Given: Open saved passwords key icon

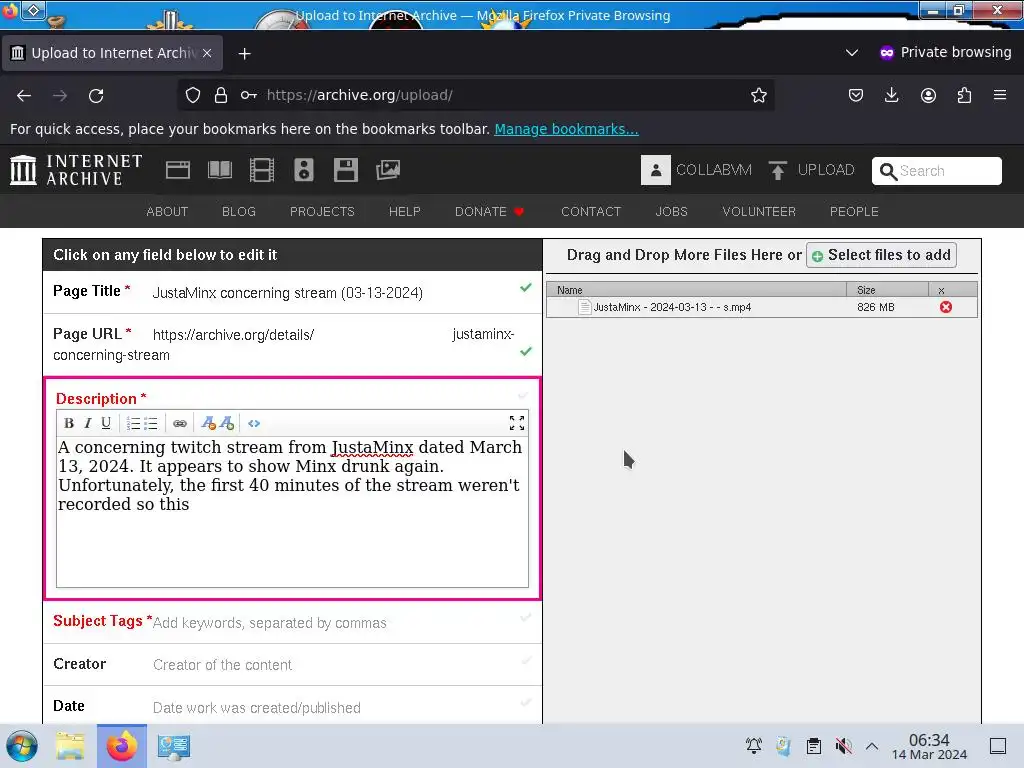Looking at the screenshot, I should click(x=248, y=95).
